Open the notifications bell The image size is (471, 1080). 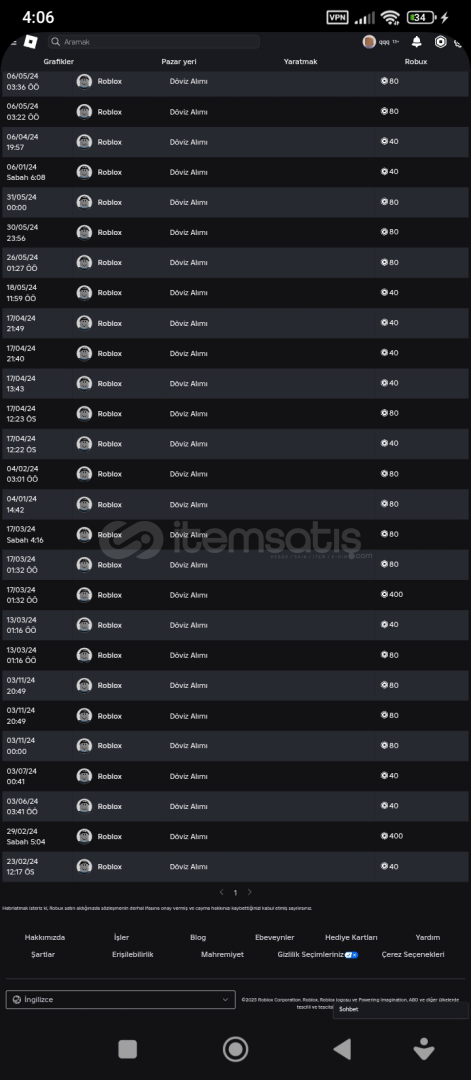click(417, 42)
